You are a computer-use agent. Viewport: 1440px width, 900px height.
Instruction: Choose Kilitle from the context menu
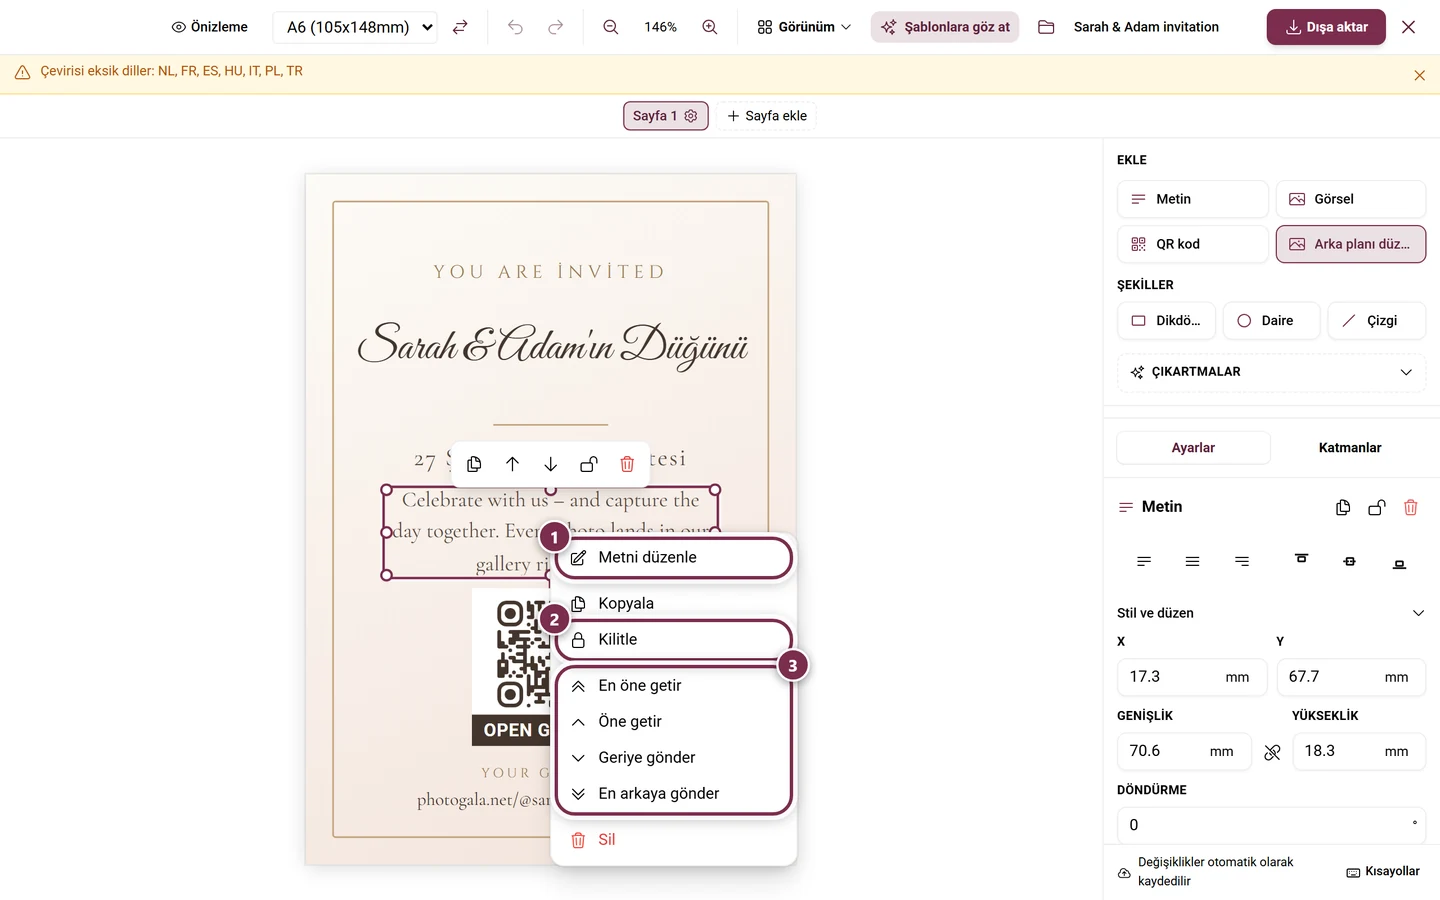(674, 640)
